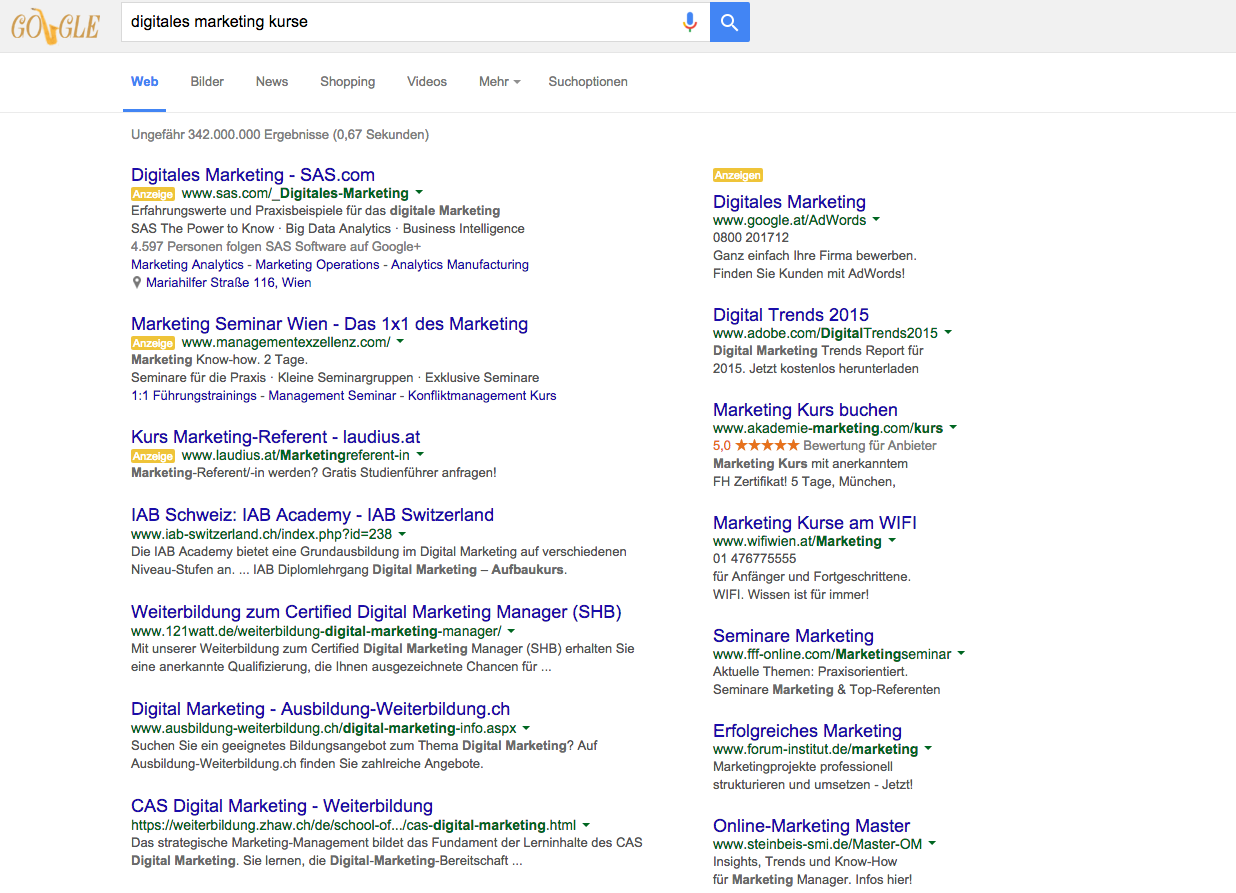This screenshot has height=893, width=1236.
Task: Open the Erfolgreiches Marketing ad
Action: pyautogui.click(x=807, y=731)
